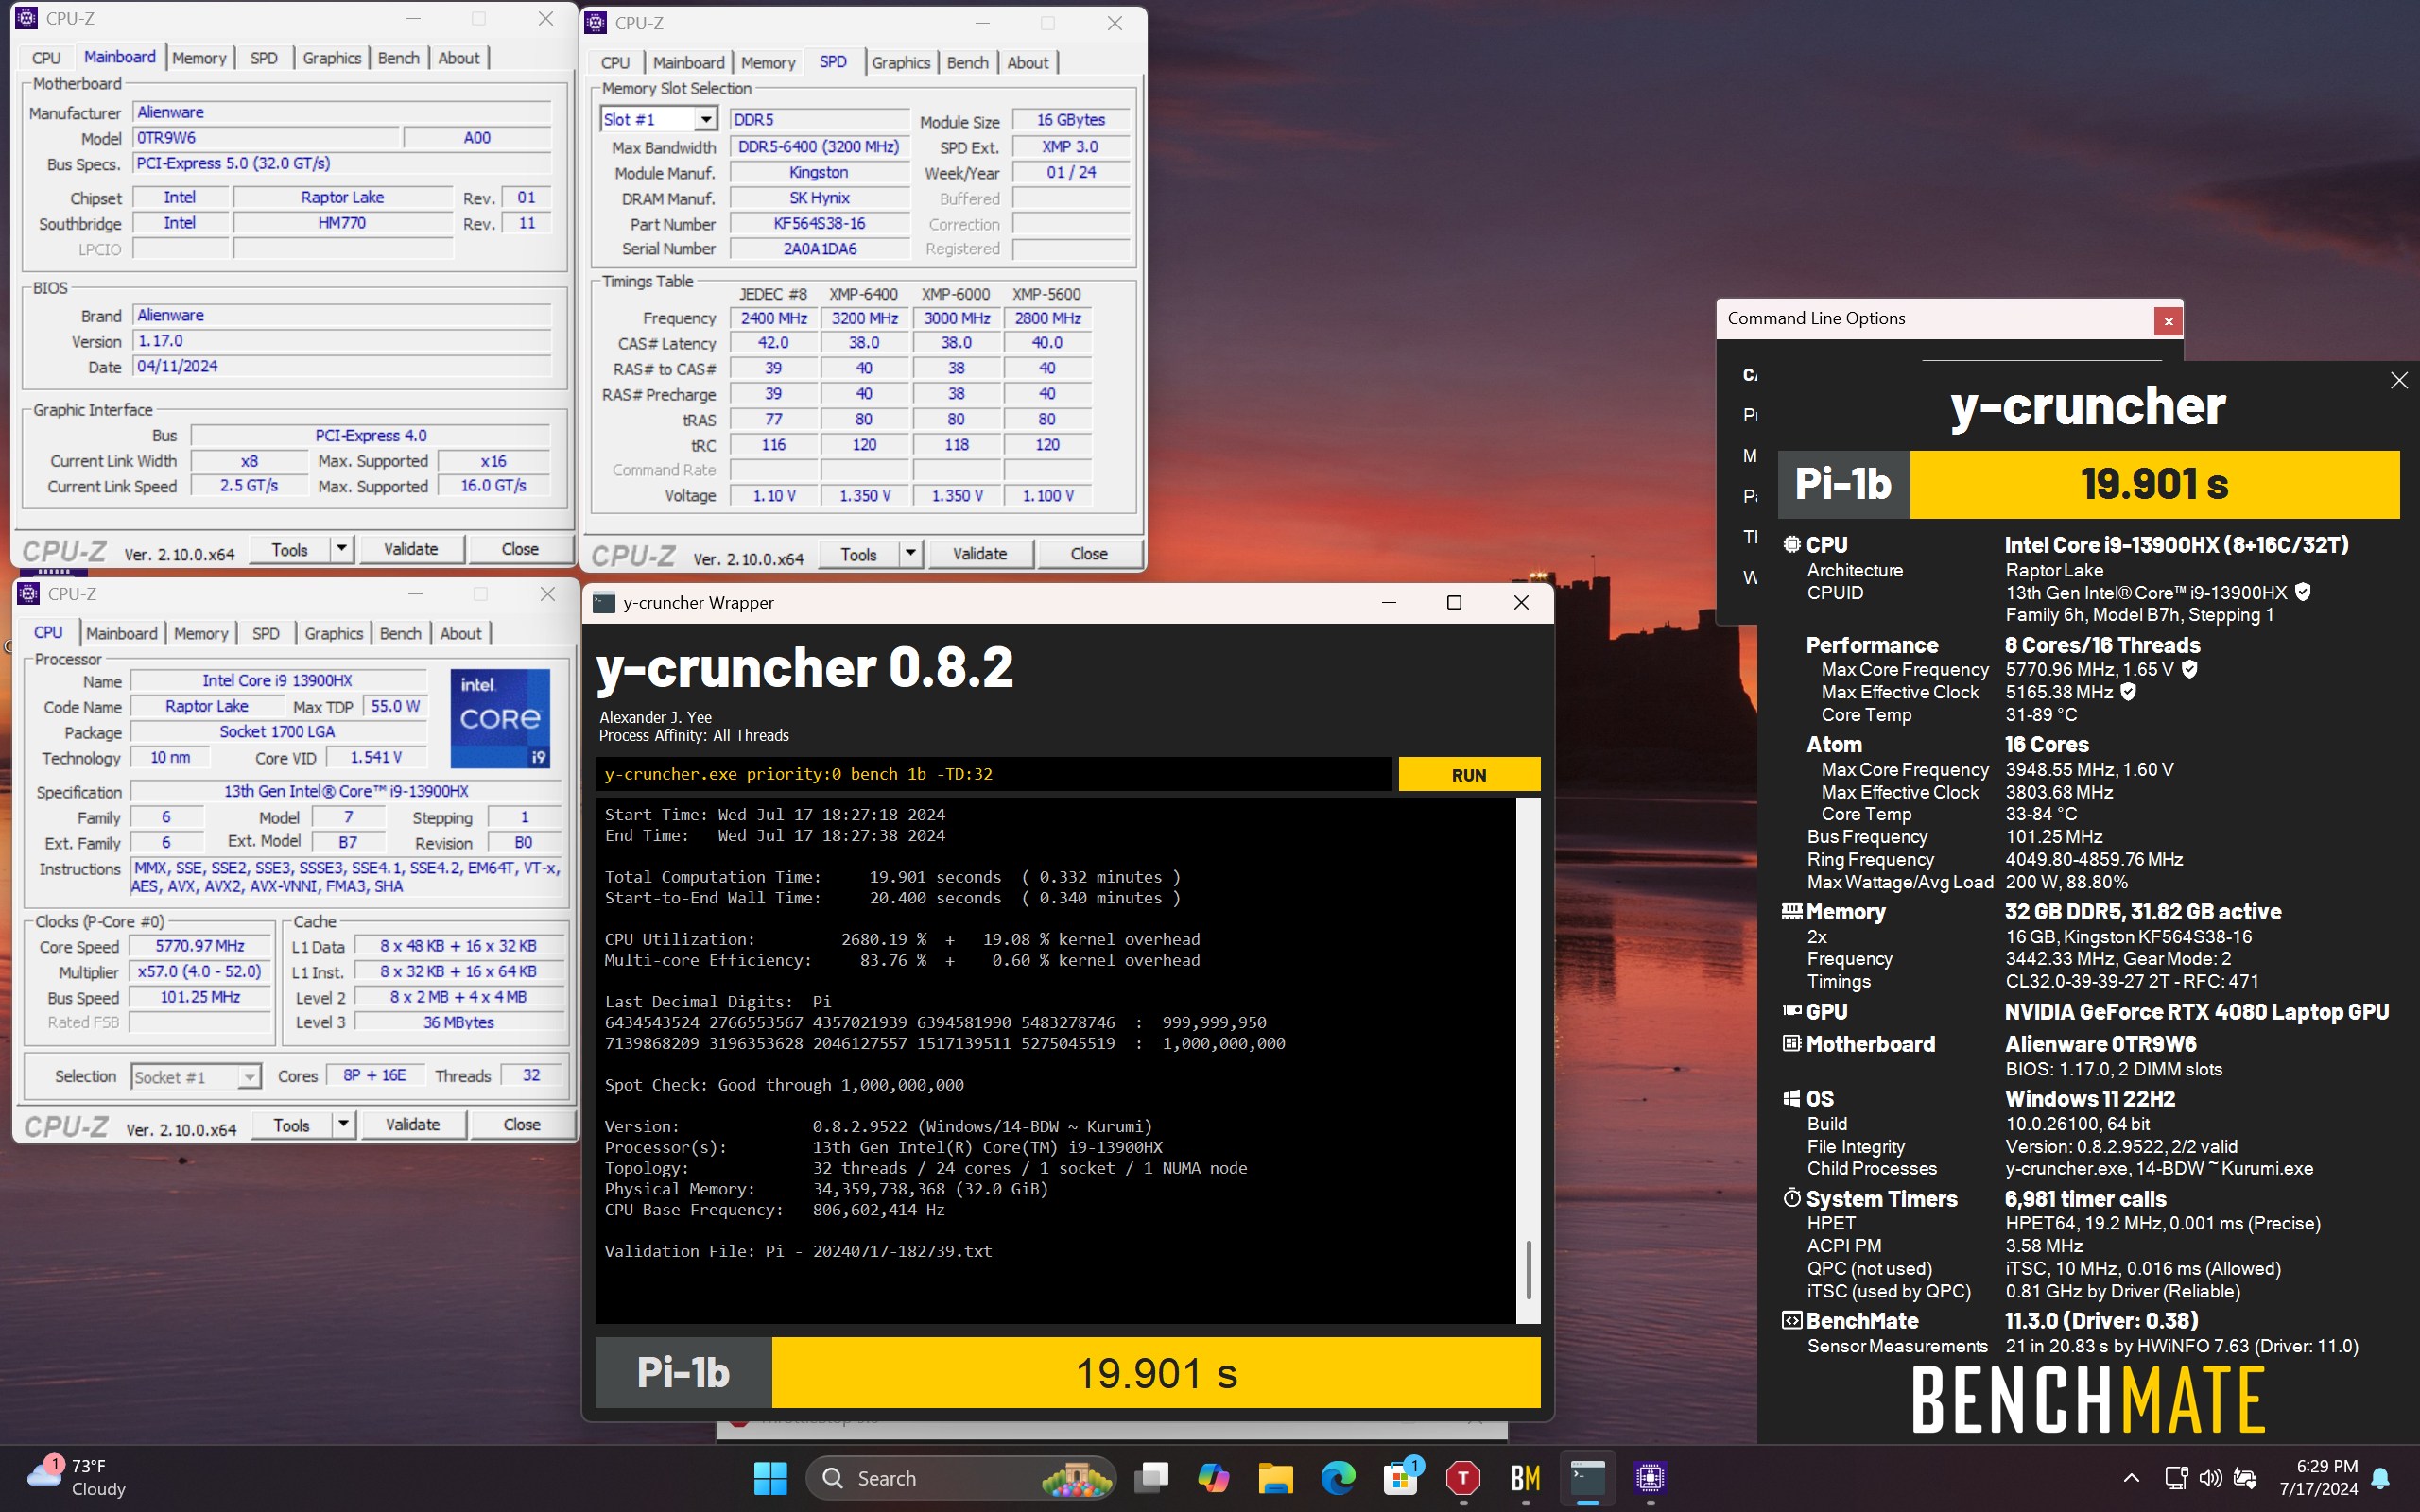
Task: Open Tools dropdown arrow in CPU tab CPU-Z window
Action: click(x=343, y=1124)
